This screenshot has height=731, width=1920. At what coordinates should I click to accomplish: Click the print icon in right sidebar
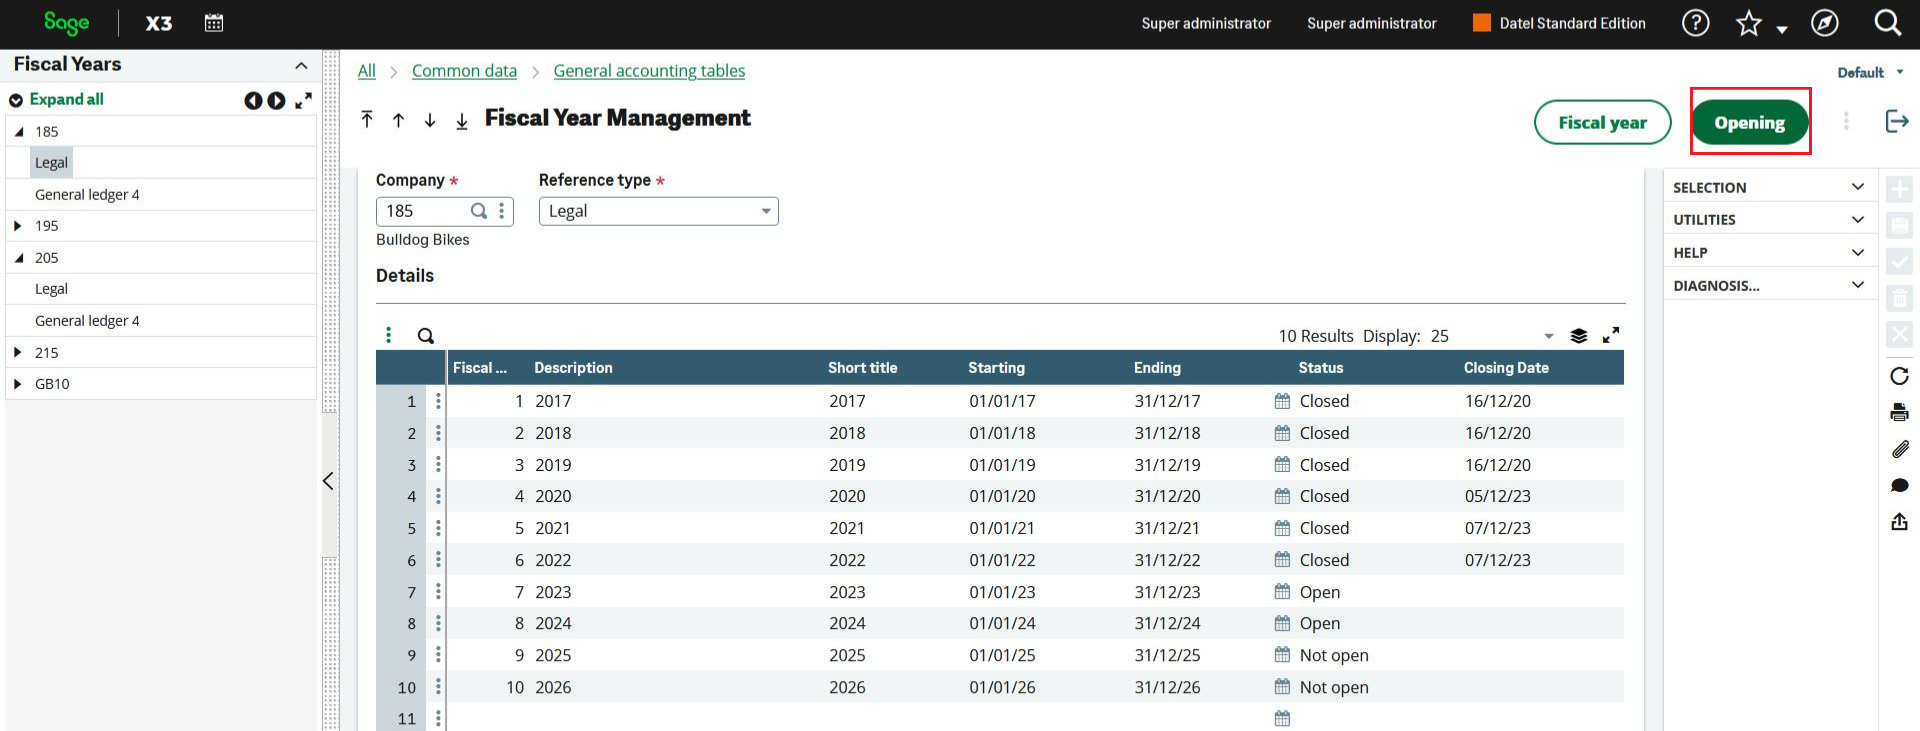(1899, 412)
